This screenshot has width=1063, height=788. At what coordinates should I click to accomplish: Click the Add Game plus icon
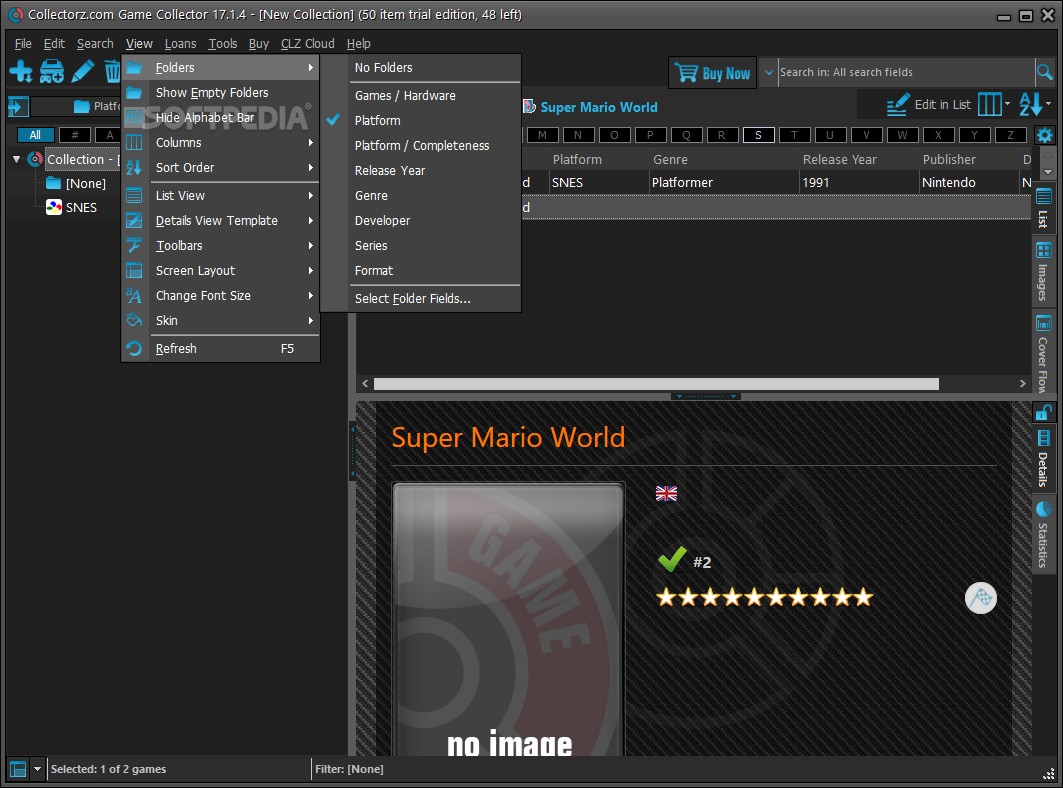coord(20,71)
